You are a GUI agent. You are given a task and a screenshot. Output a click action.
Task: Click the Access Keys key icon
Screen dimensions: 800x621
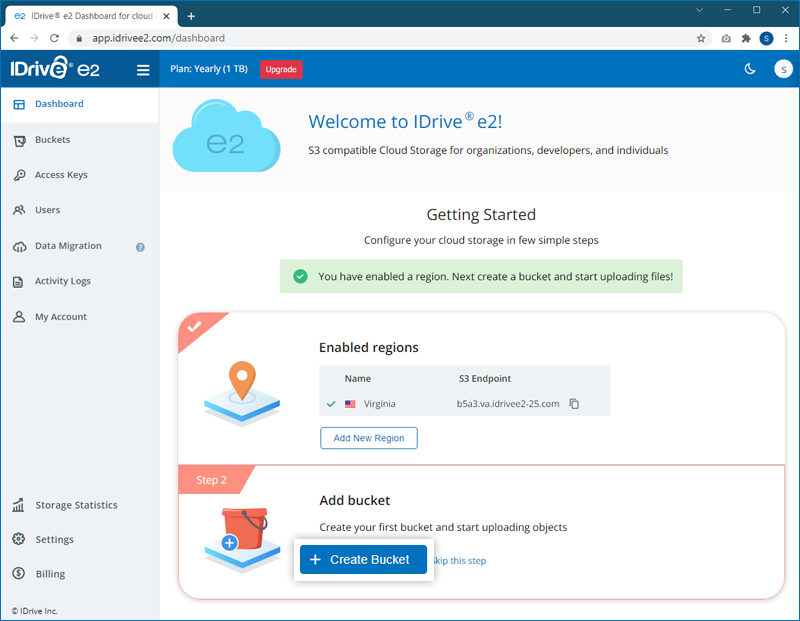click(x=19, y=175)
